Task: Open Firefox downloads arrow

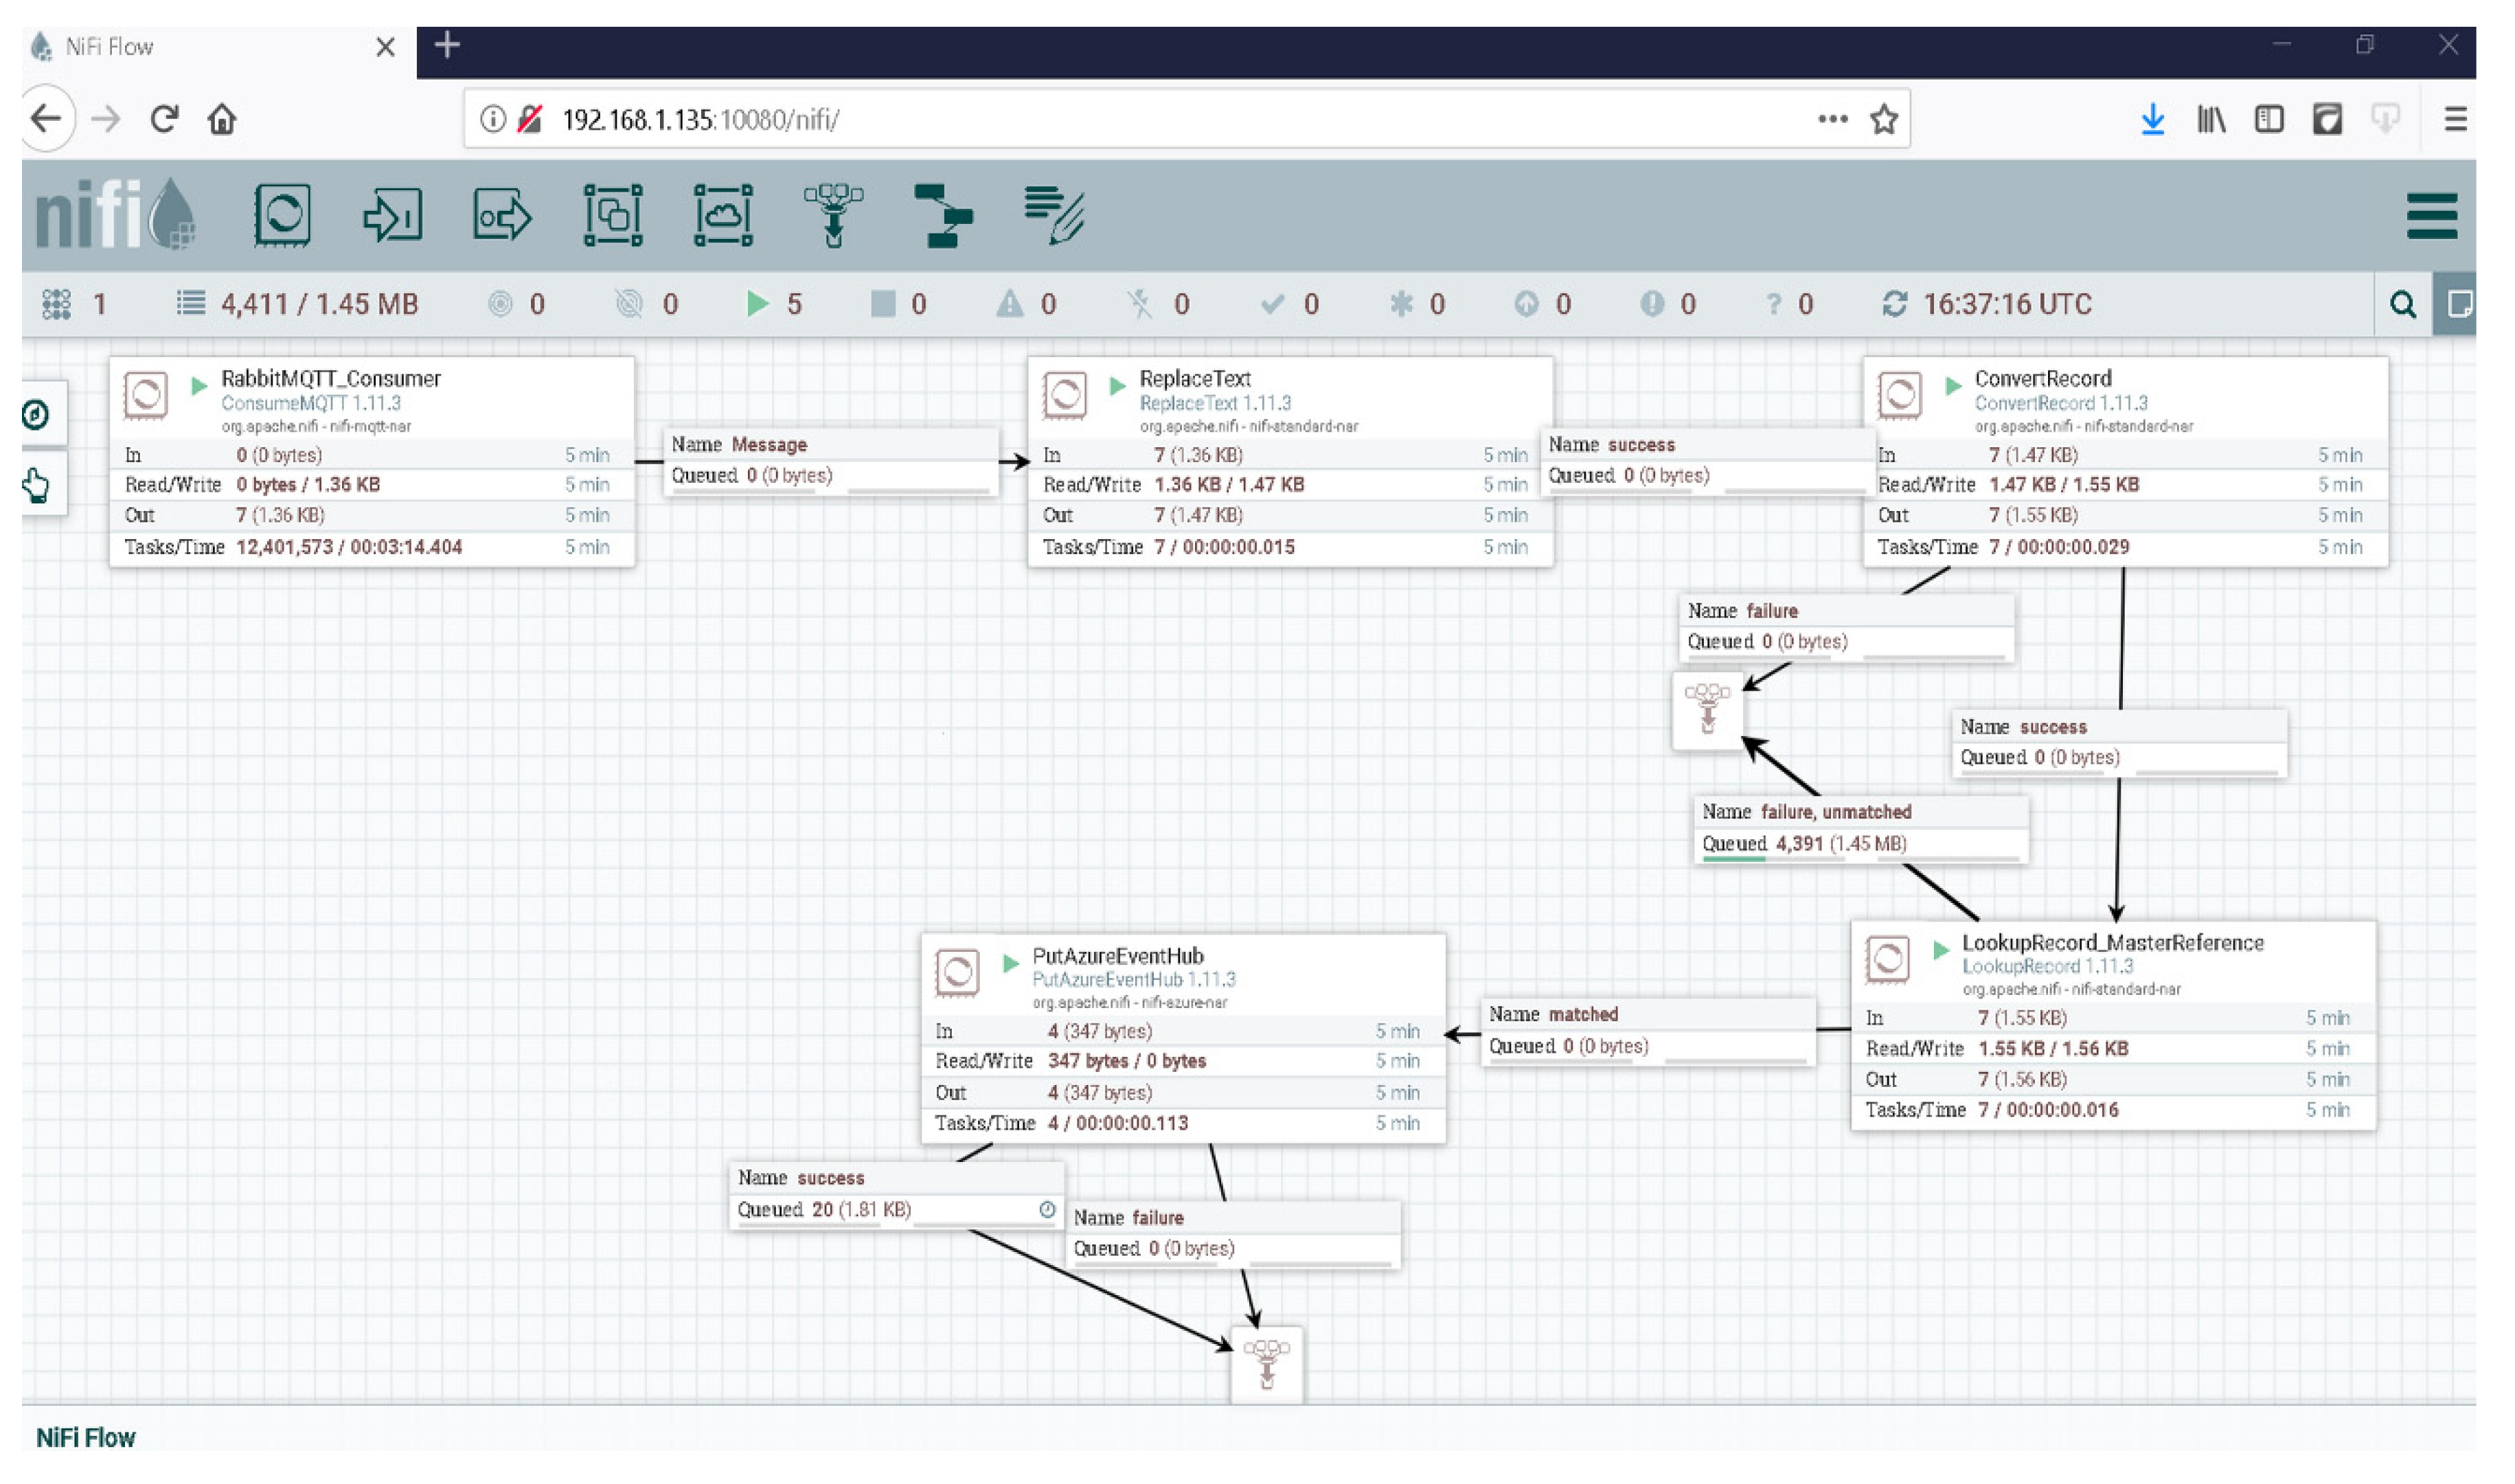Action: (x=2153, y=120)
